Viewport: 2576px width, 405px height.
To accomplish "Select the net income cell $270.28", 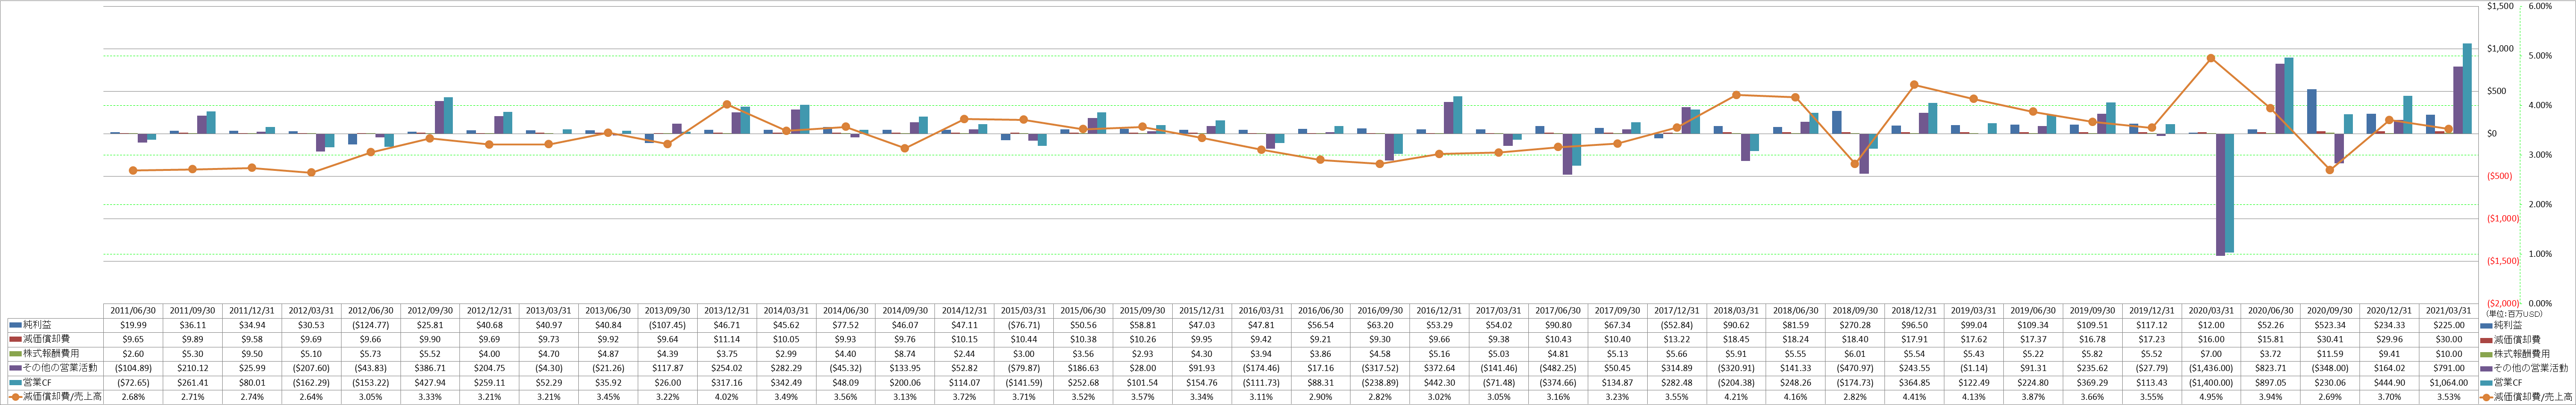I will [x=1855, y=325].
